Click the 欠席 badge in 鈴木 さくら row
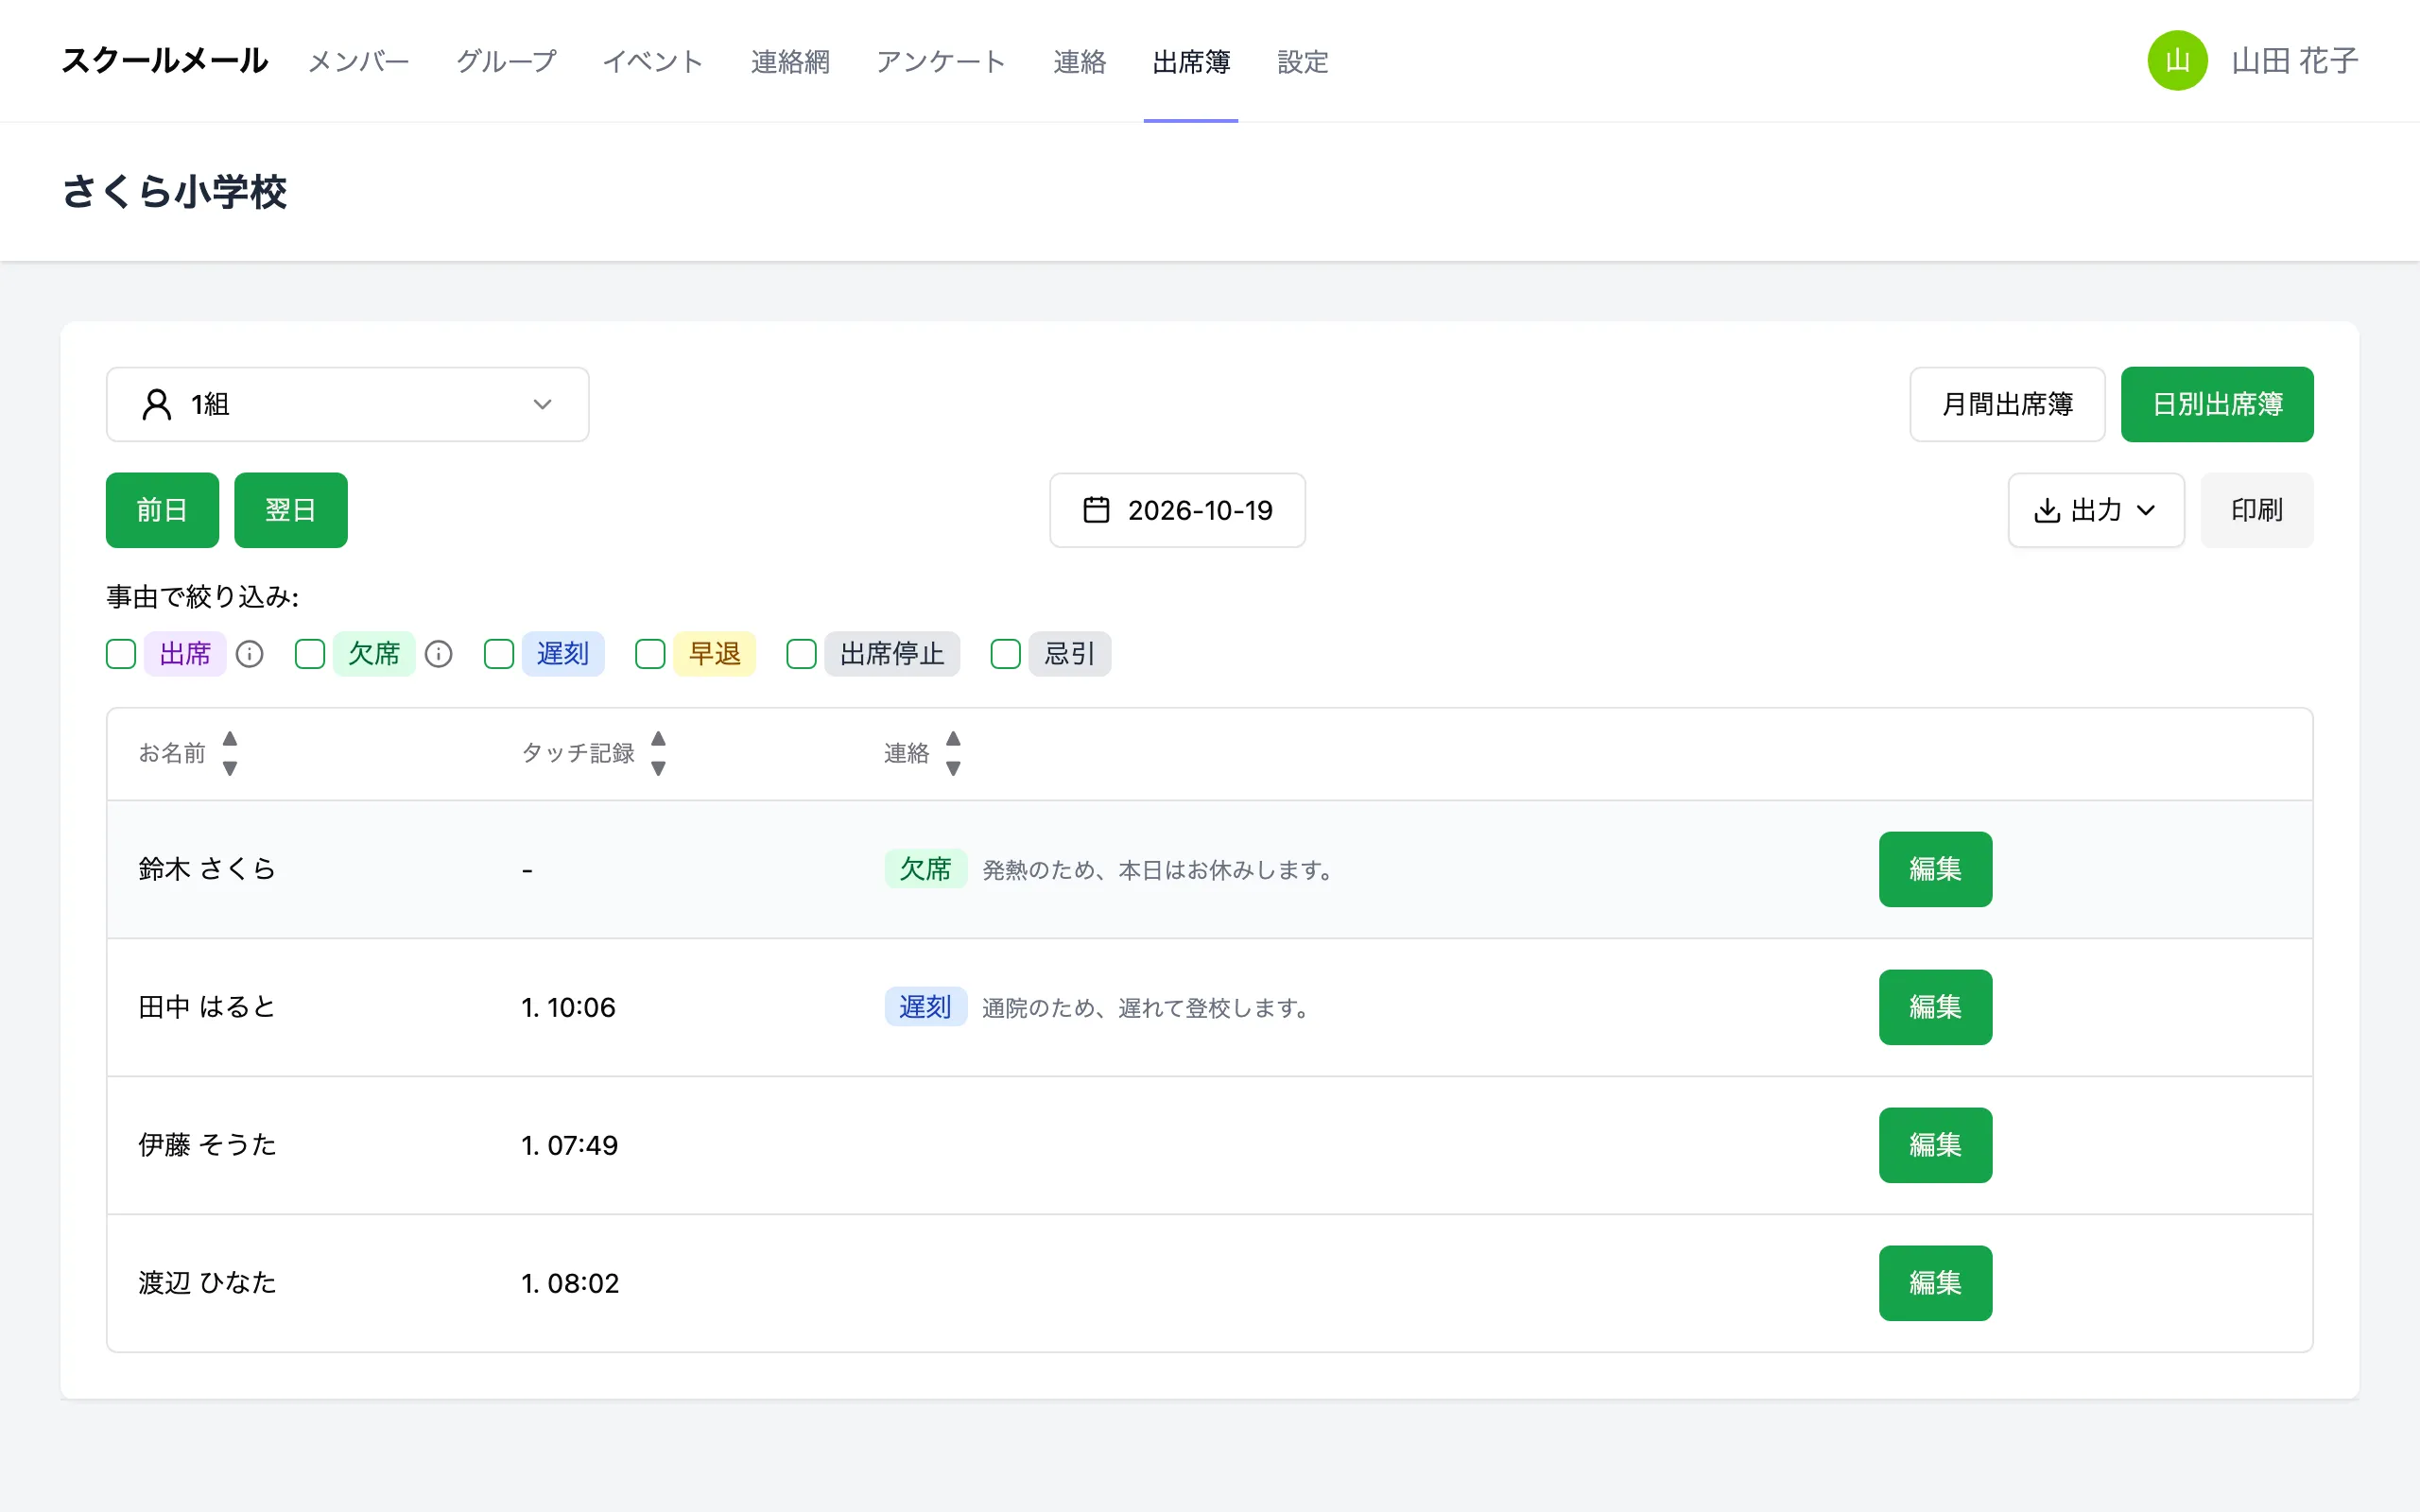Viewport: 2420px width, 1512px height. [925, 869]
